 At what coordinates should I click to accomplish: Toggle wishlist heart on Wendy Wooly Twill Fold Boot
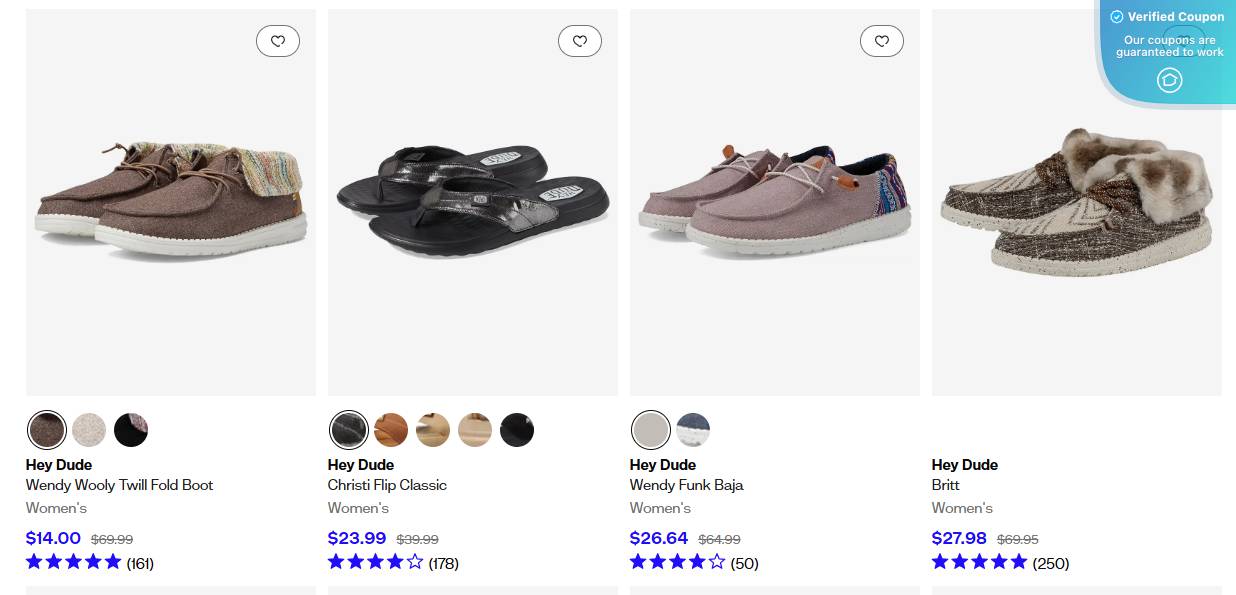tap(278, 41)
